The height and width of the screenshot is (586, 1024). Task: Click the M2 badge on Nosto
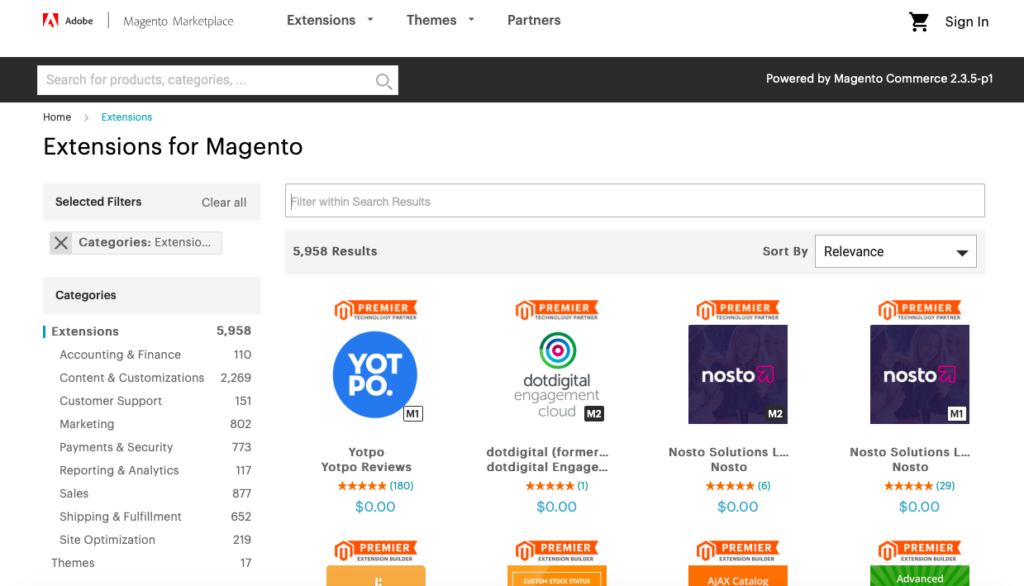(775, 414)
